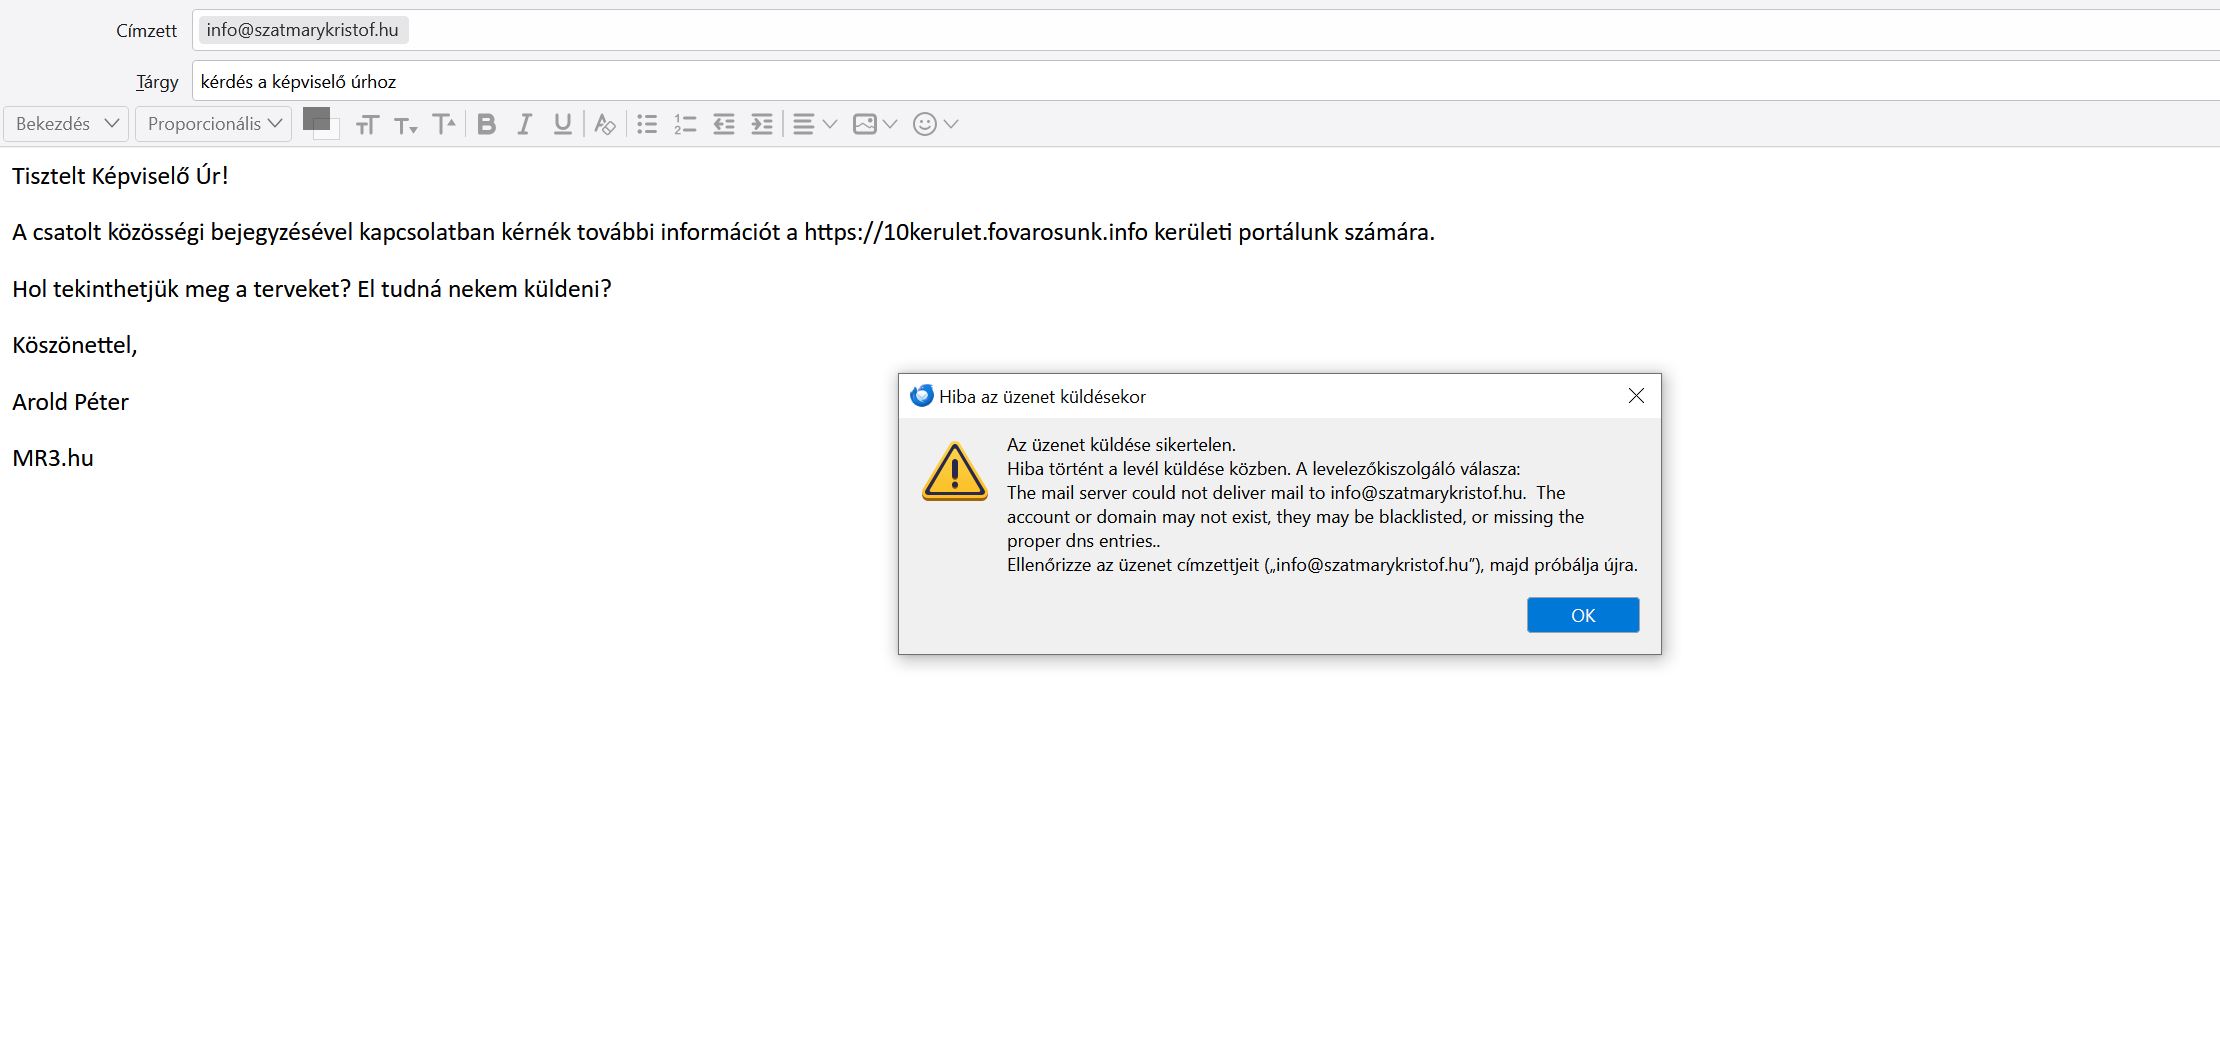Apply bulleted list formatting
Viewport: 2220px width, 1050px height.
(x=647, y=124)
